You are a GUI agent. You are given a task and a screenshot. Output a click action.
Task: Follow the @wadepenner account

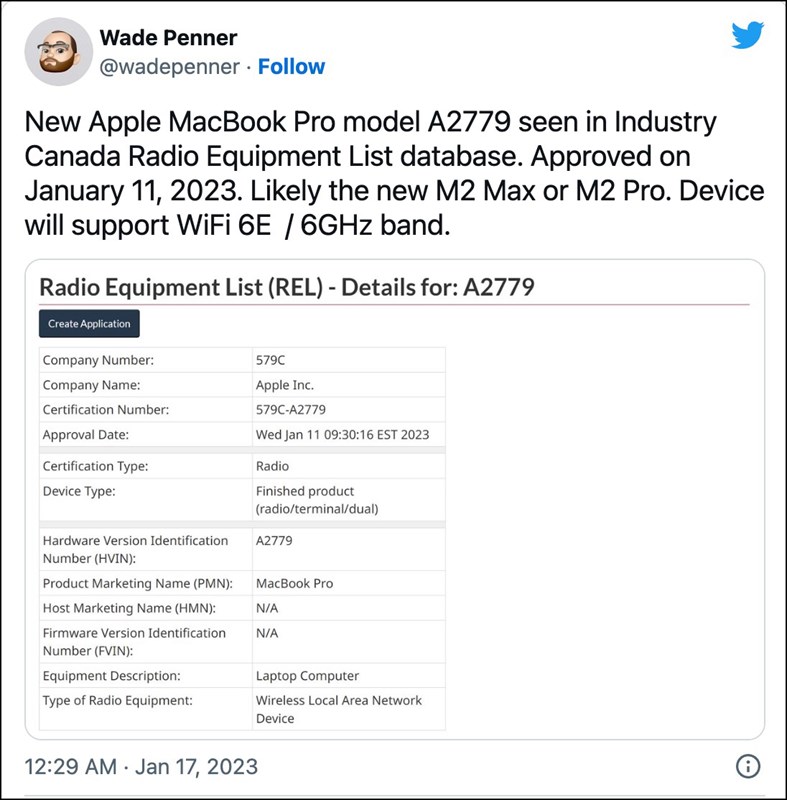click(291, 67)
